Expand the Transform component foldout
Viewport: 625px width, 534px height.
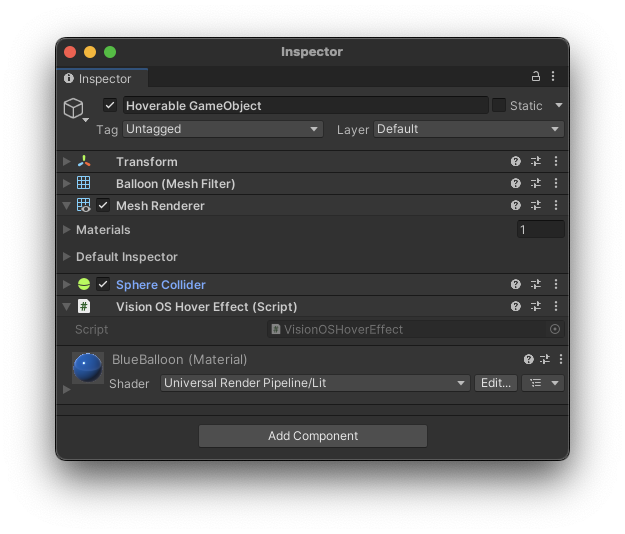[67, 162]
